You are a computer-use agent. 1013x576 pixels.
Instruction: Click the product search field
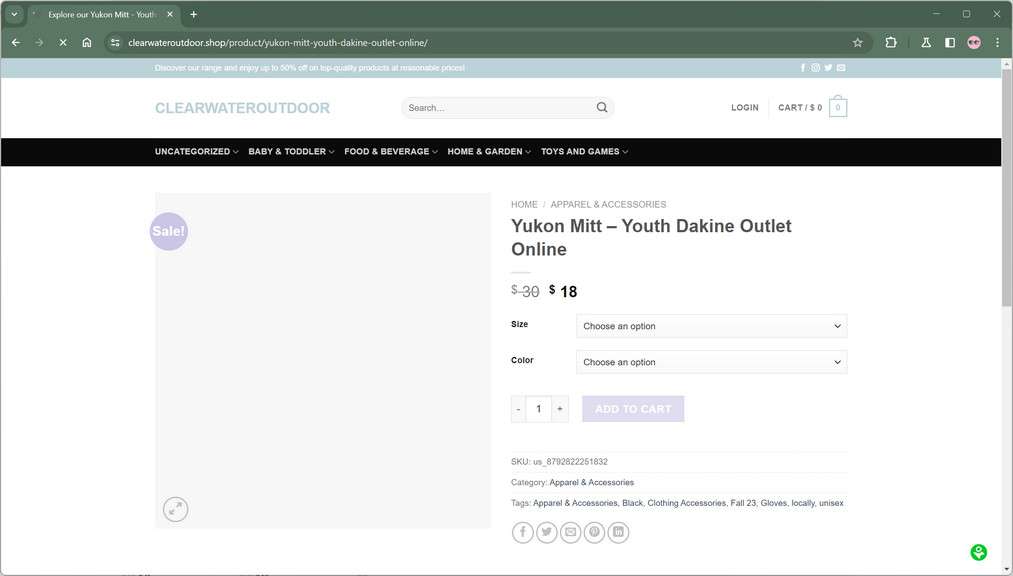coord(499,108)
